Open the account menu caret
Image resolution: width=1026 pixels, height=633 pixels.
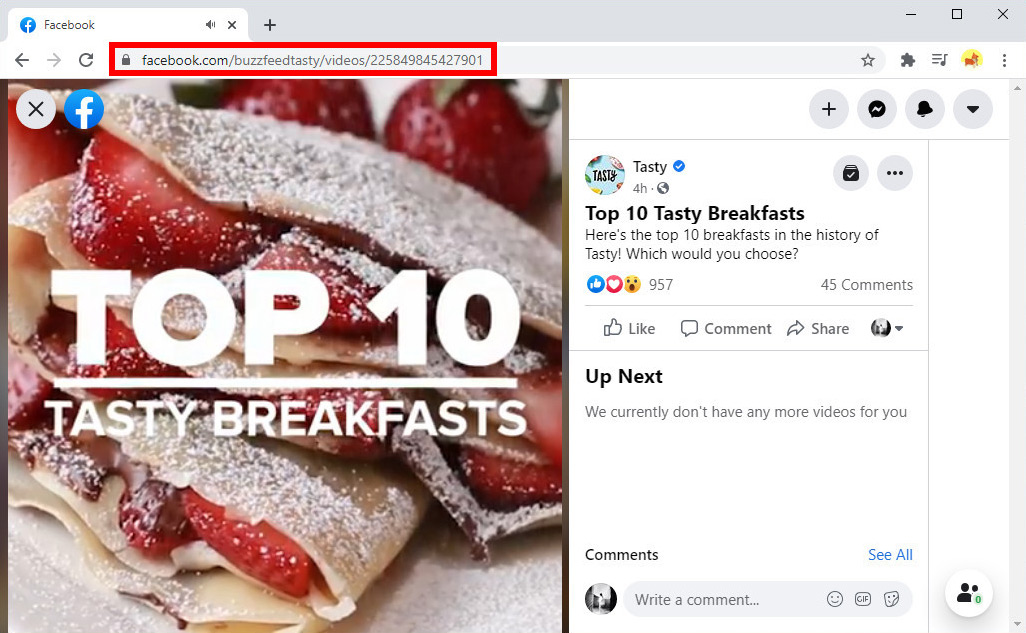tap(973, 109)
